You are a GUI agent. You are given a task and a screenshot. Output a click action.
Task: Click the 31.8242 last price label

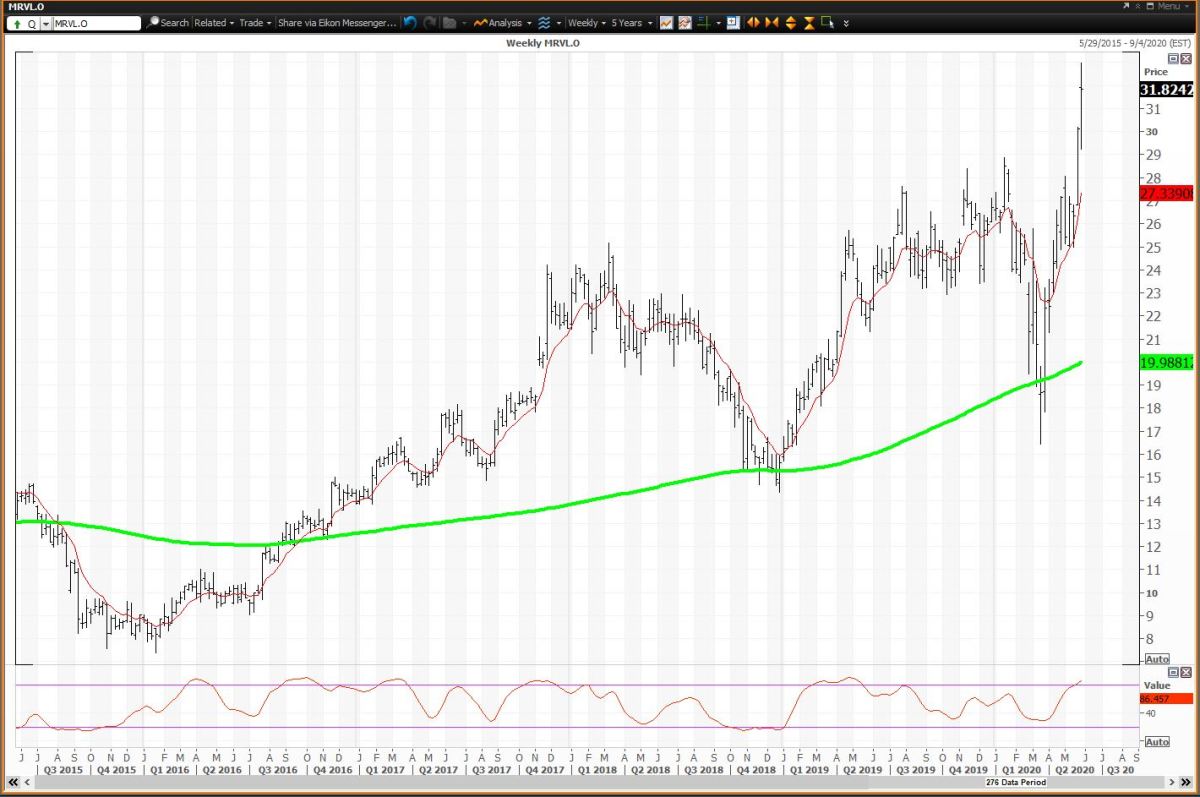[x=1165, y=89]
